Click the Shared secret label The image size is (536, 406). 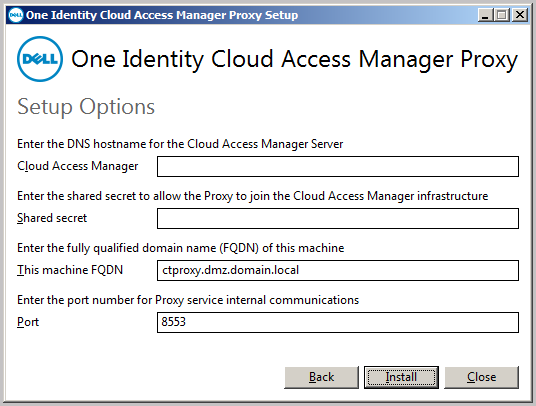pyautogui.click(x=52, y=218)
